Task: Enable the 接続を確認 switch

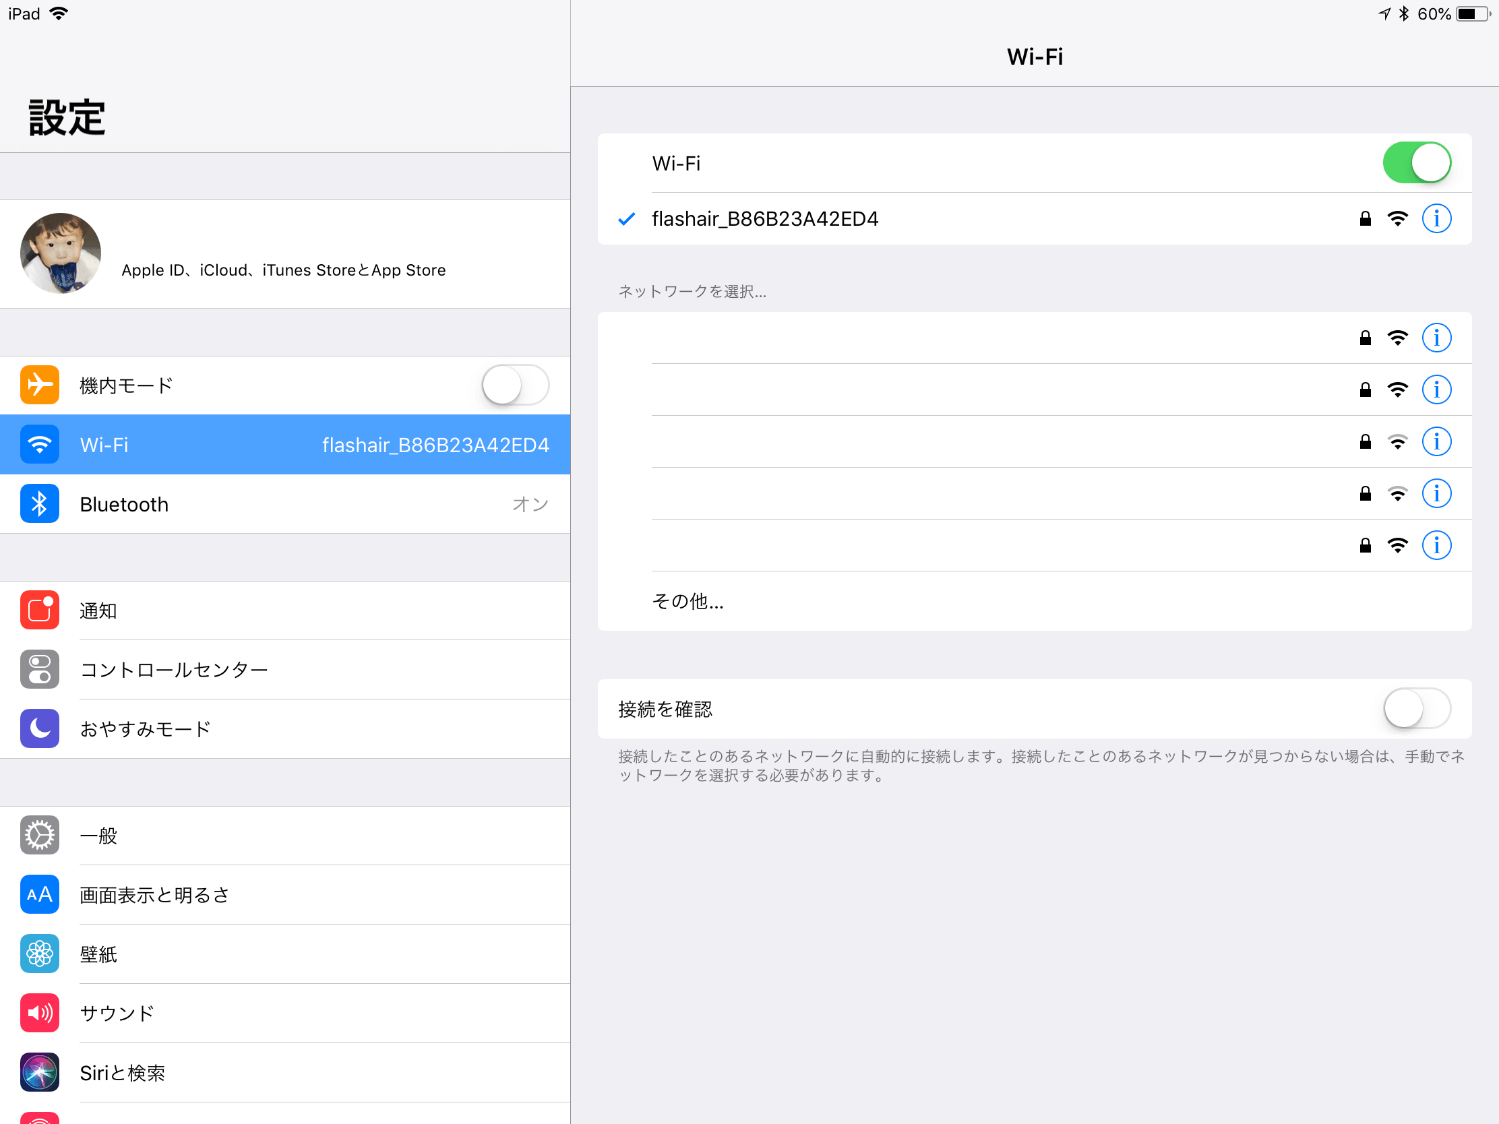Action: 1416,709
